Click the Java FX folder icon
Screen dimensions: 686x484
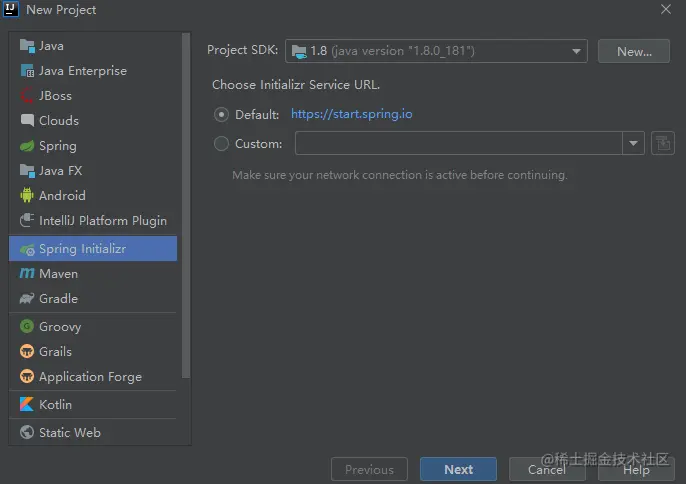point(27,171)
